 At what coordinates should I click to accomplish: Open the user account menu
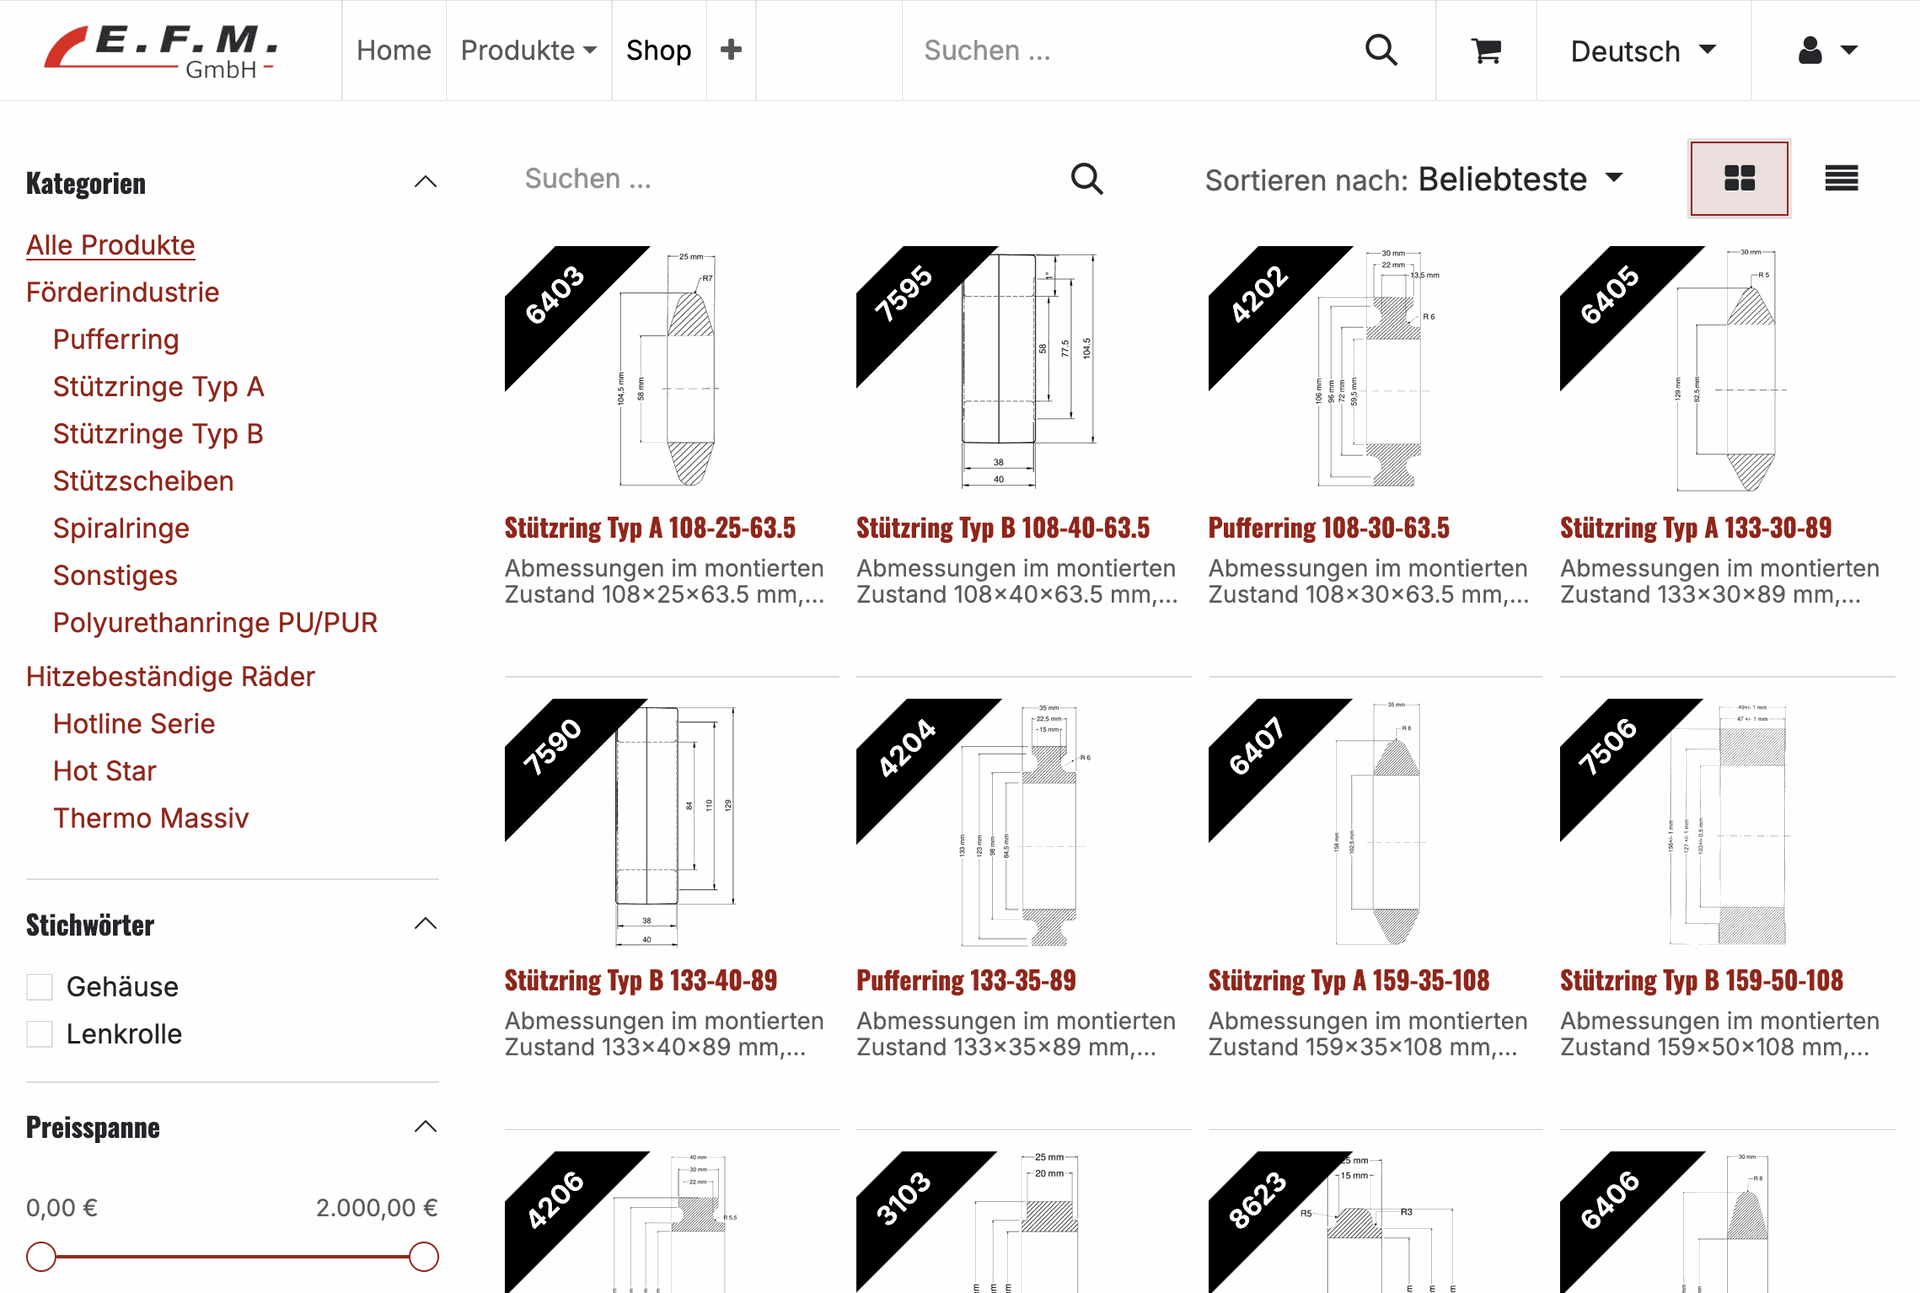pos(1827,51)
